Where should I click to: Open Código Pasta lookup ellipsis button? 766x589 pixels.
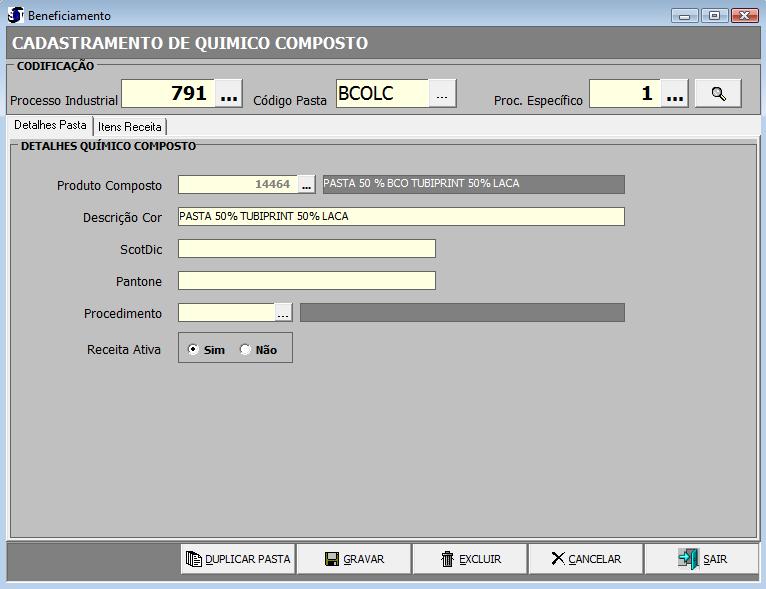[443, 93]
